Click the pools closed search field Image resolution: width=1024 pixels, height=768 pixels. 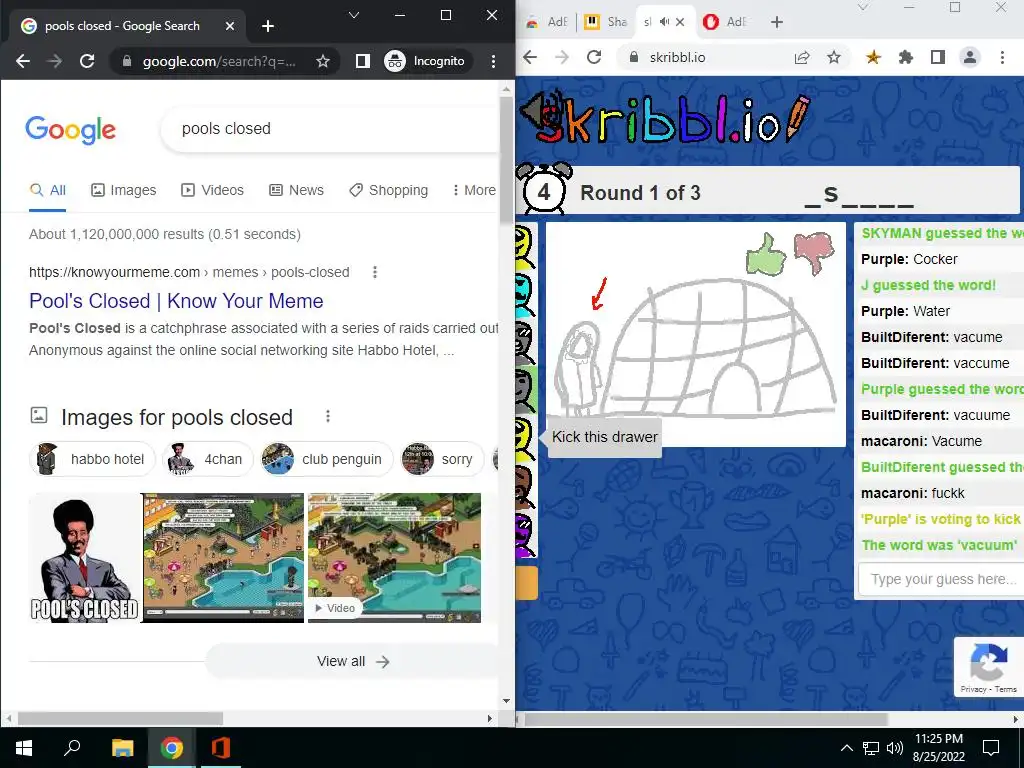330,129
